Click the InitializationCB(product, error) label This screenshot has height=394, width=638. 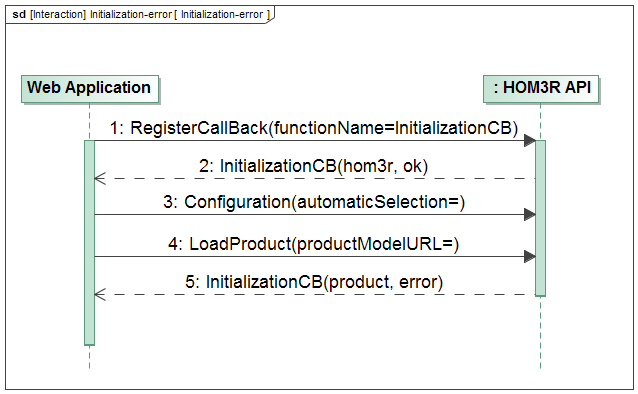coord(314,282)
